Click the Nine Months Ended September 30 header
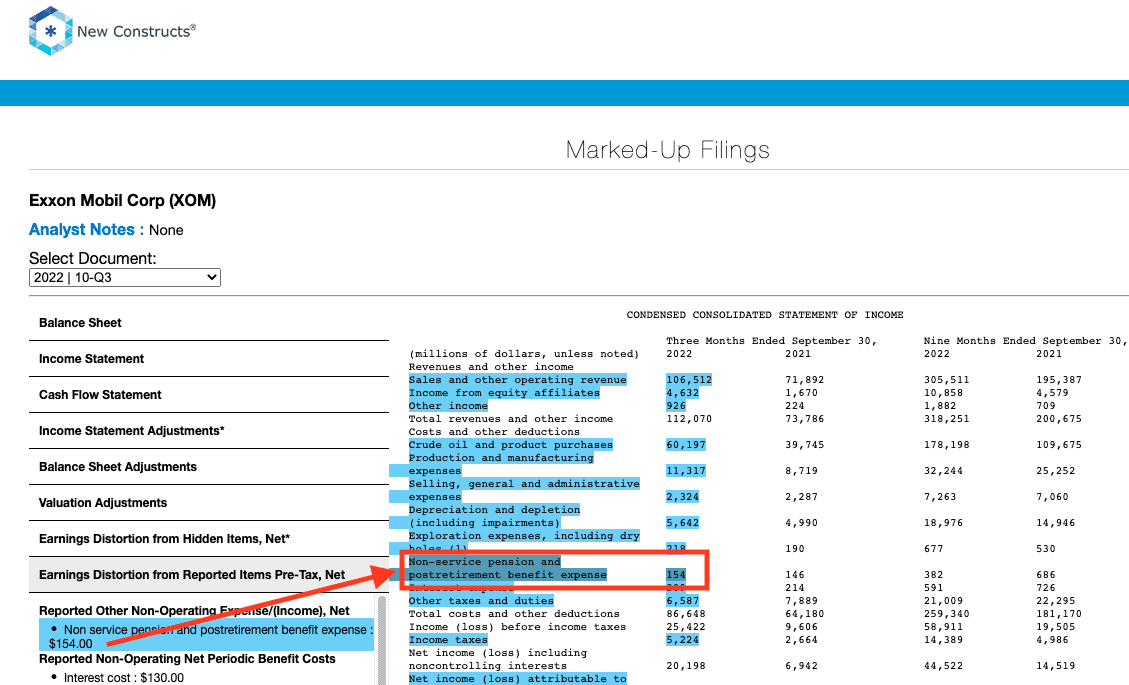The width and height of the screenshot is (1129, 685). pyautogui.click(x=1025, y=341)
